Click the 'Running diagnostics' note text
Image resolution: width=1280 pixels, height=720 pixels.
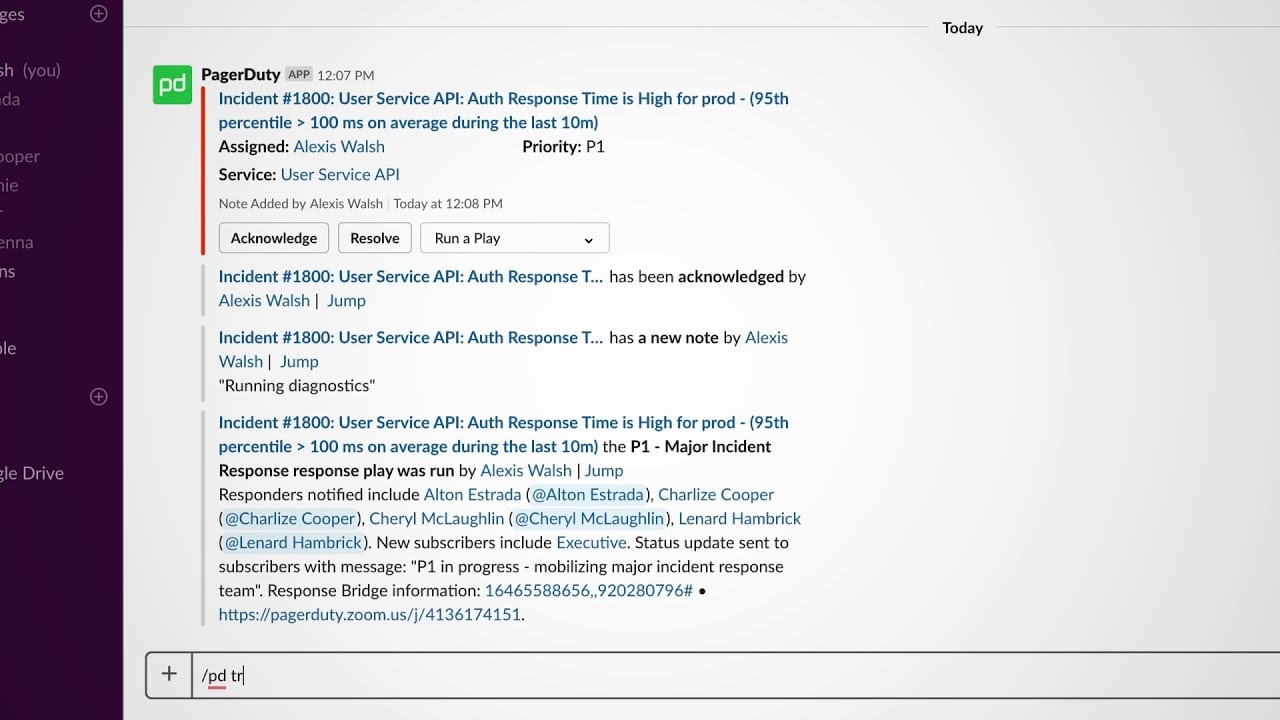(x=297, y=385)
